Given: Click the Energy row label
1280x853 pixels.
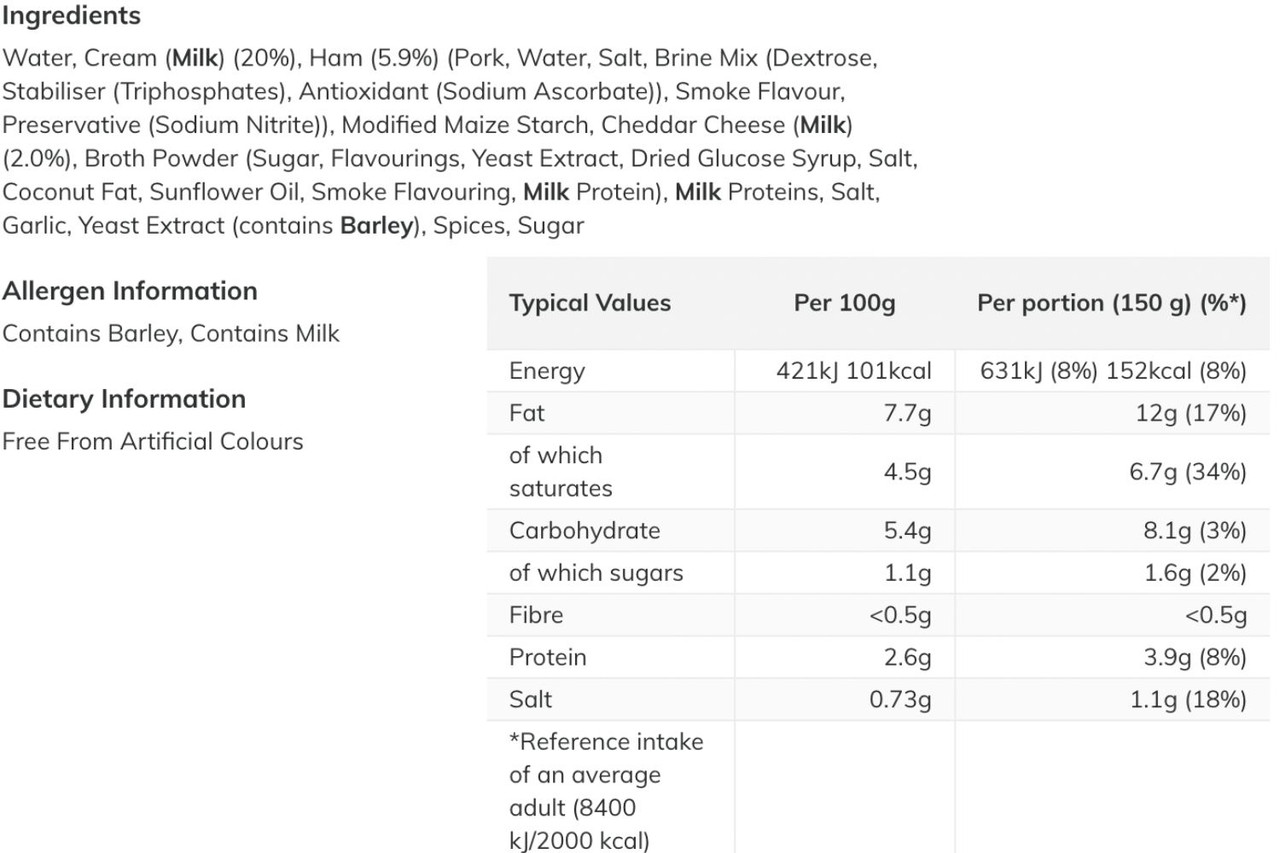Looking at the screenshot, I should coord(547,371).
